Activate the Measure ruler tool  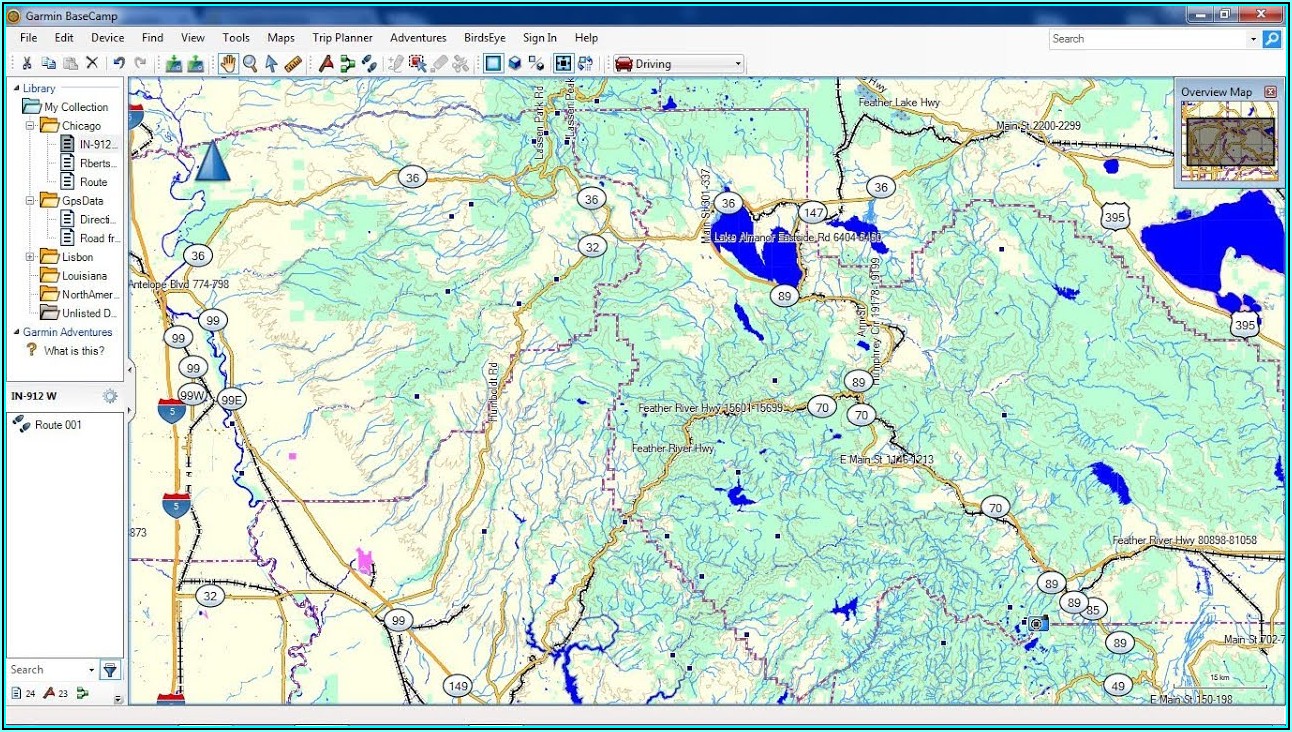tap(293, 64)
